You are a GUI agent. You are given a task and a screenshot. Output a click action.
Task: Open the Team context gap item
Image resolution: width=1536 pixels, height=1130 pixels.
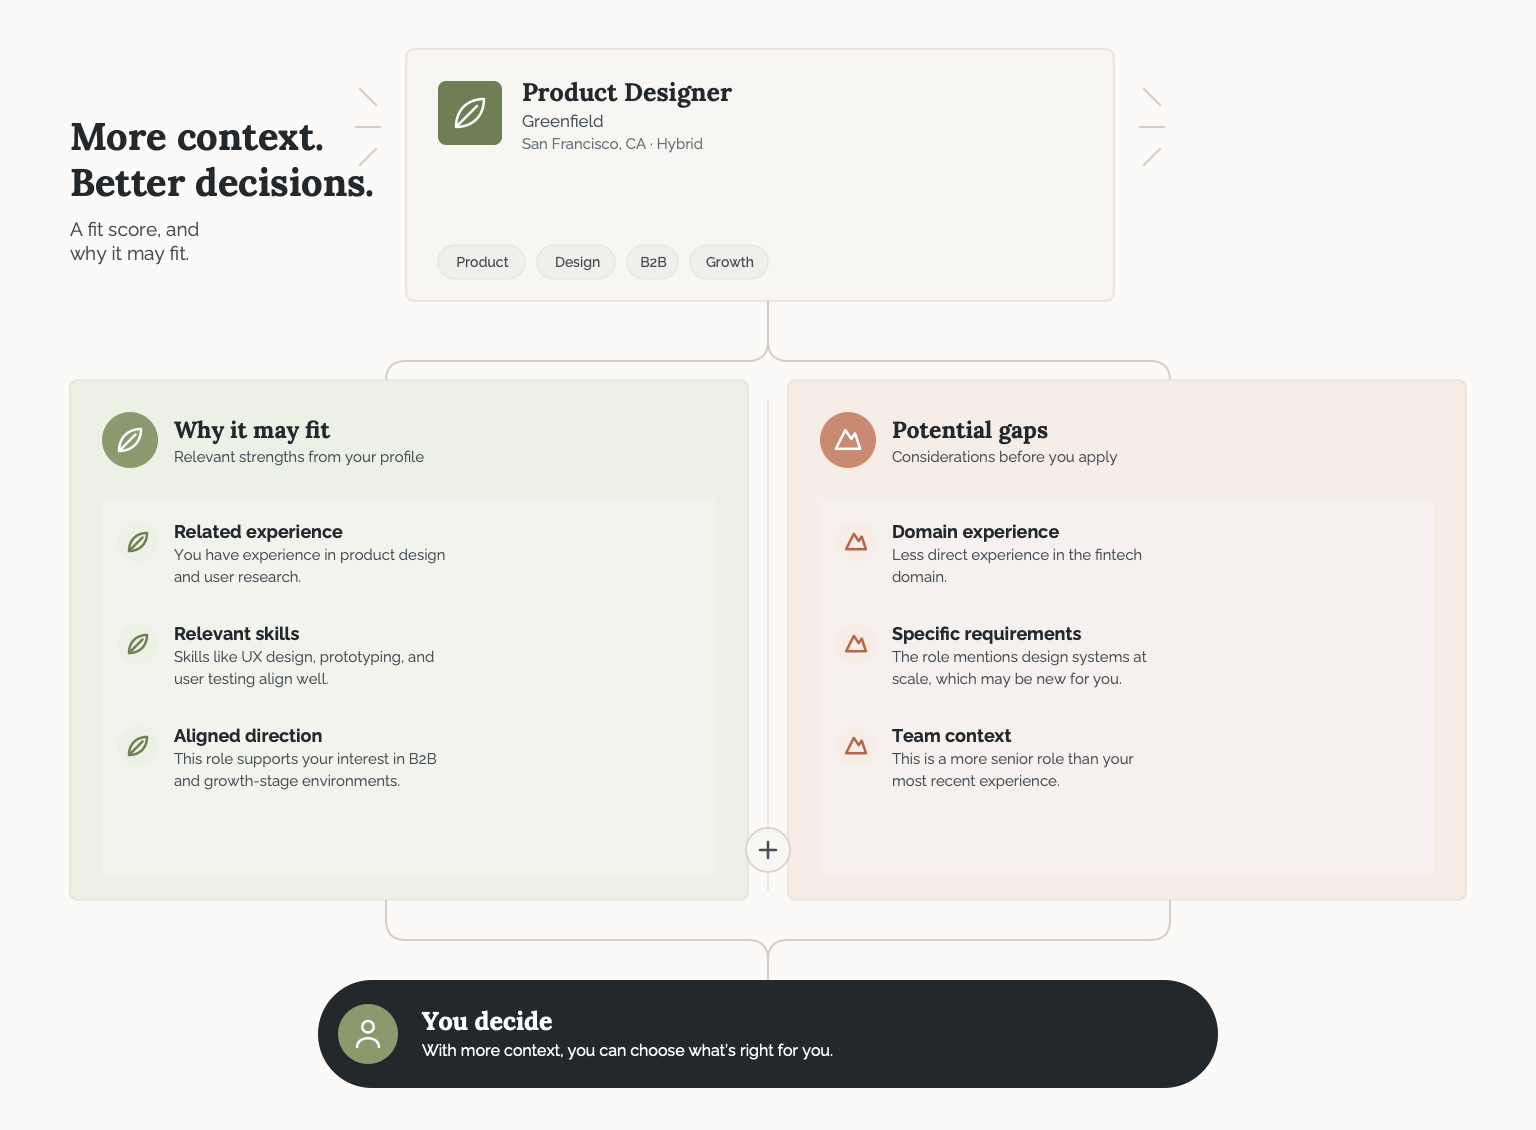pos(1013,758)
